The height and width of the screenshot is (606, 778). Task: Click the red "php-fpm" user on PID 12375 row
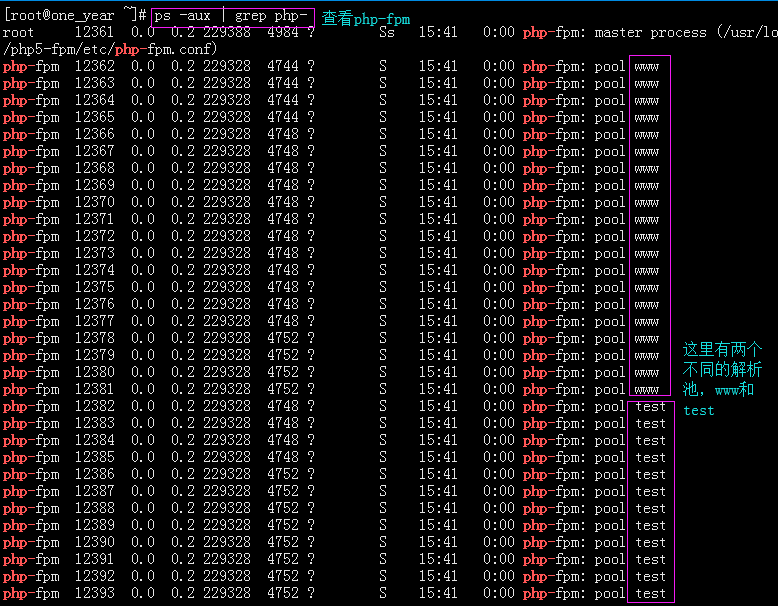[31, 288]
